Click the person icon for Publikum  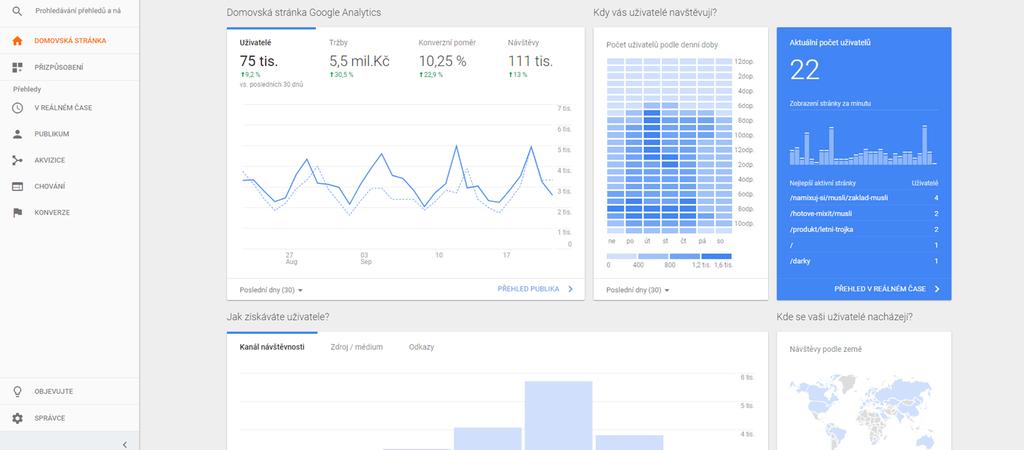coord(18,134)
